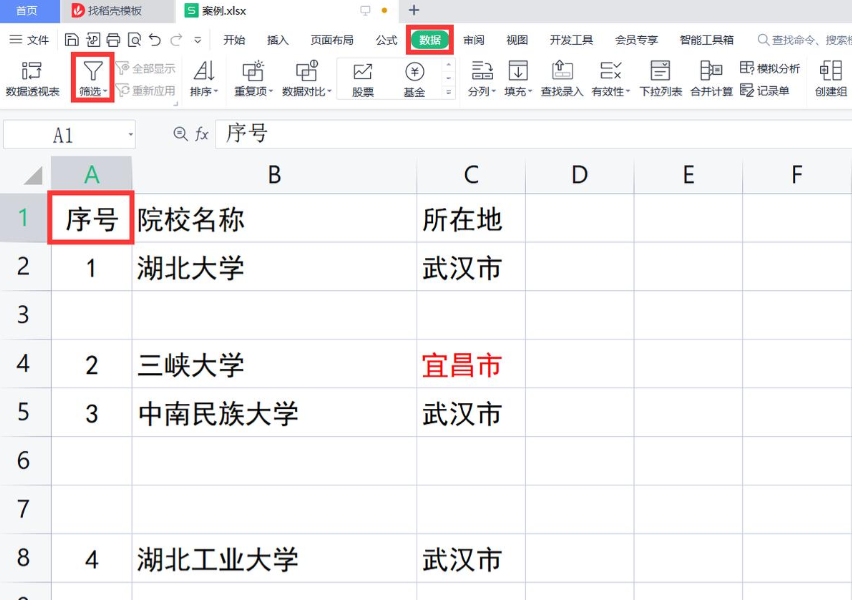852x600 pixels.
Task: Insert 股票 stock data type
Action: pos(362,79)
